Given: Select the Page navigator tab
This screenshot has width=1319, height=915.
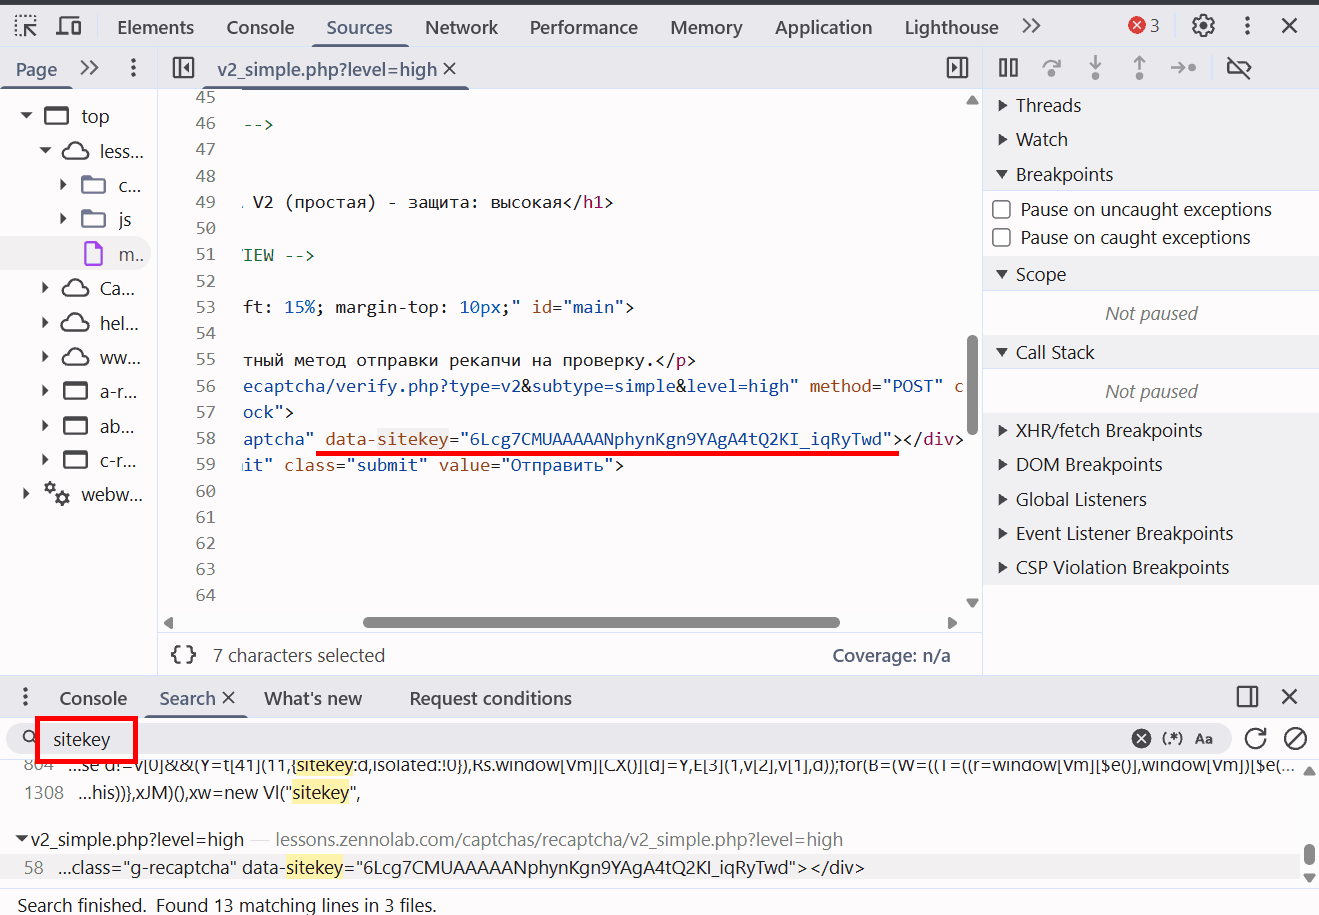Looking at the screenshot, I should (36, 69).
